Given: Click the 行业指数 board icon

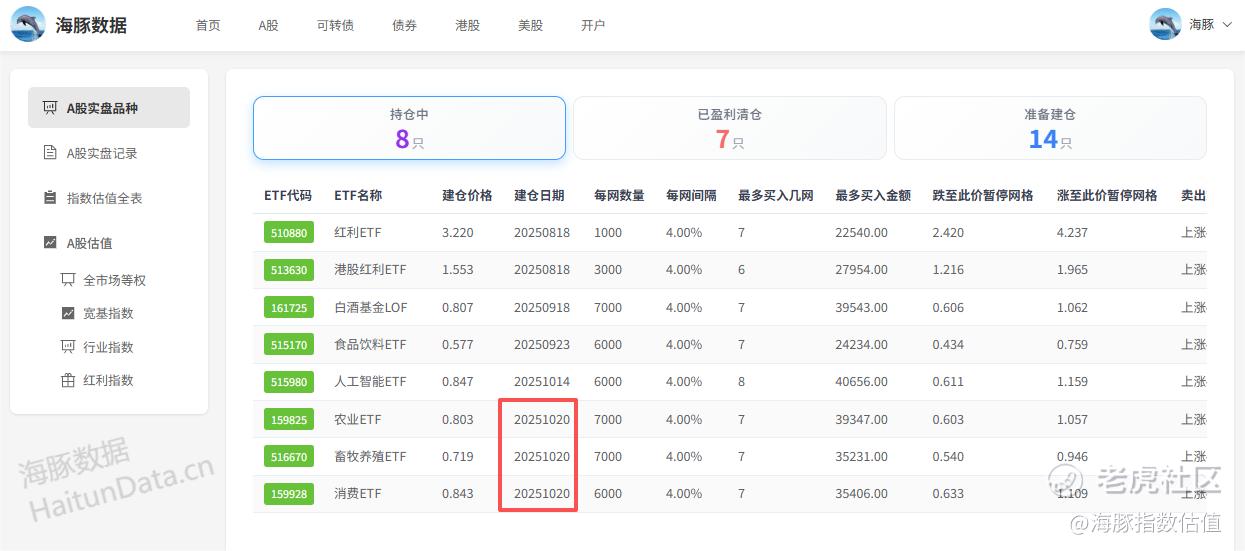Looking at the screenshot, I should tap(68, 347).
